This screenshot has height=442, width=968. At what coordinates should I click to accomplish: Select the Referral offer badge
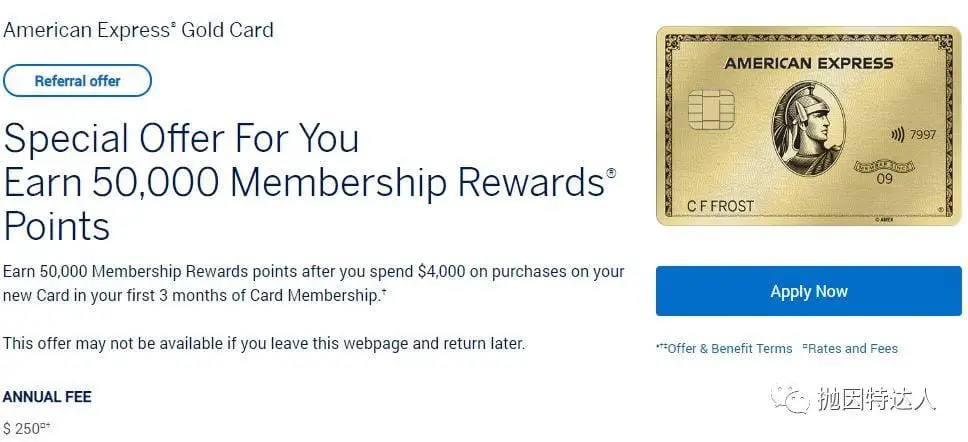coord(77,81)
